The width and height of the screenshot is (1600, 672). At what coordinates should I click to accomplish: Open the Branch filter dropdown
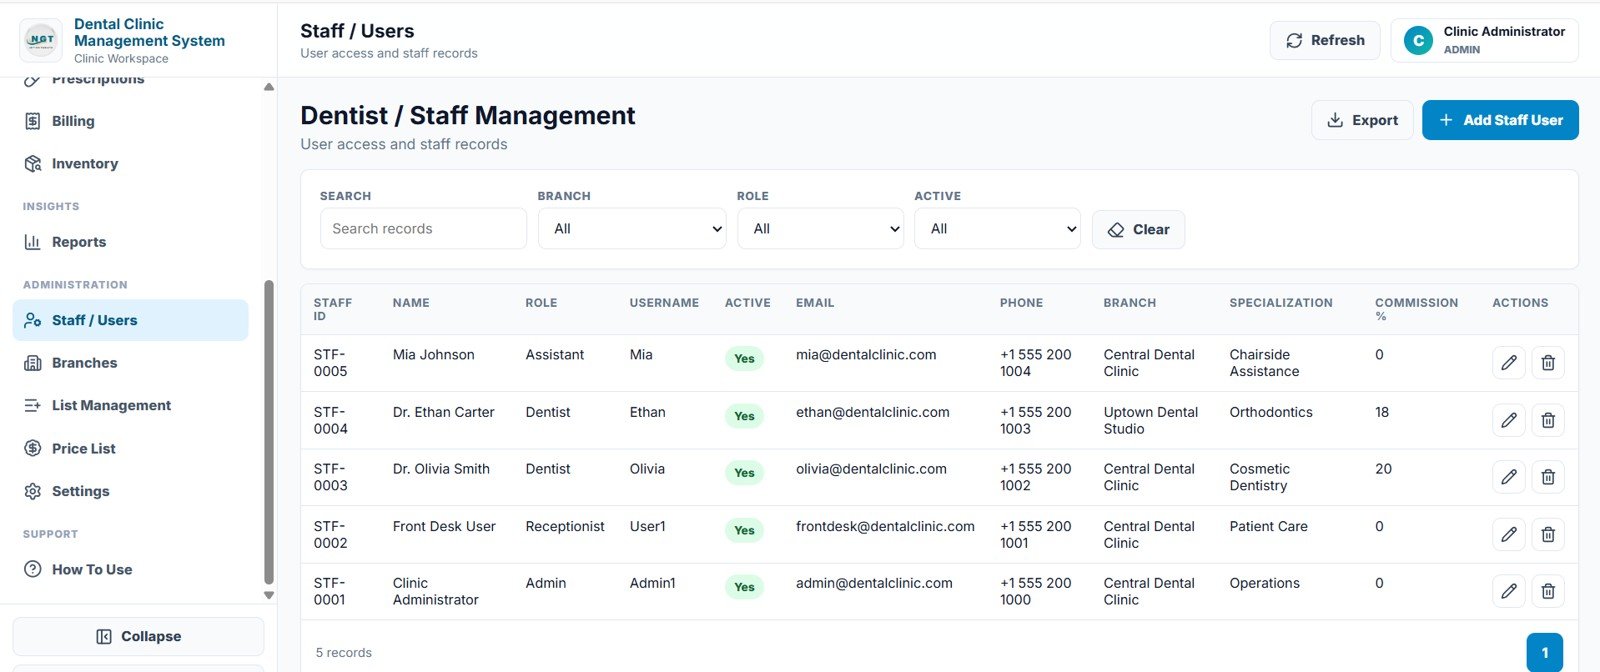click(632, 229)
